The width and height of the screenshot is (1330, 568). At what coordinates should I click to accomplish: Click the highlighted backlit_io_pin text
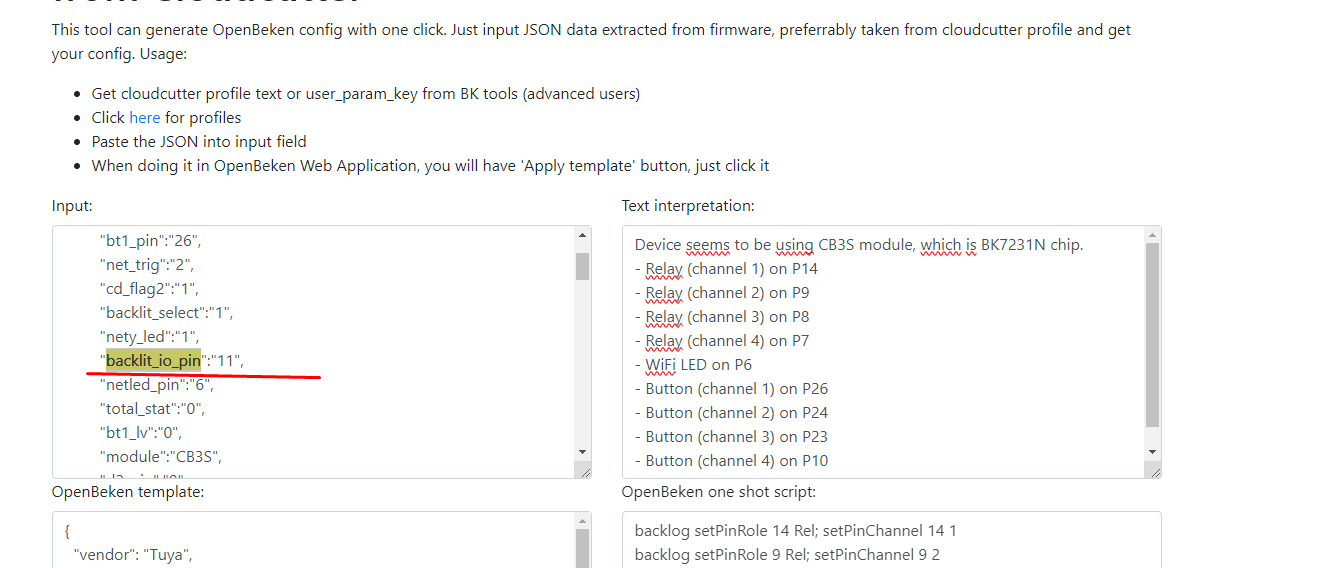click(153, 360)
